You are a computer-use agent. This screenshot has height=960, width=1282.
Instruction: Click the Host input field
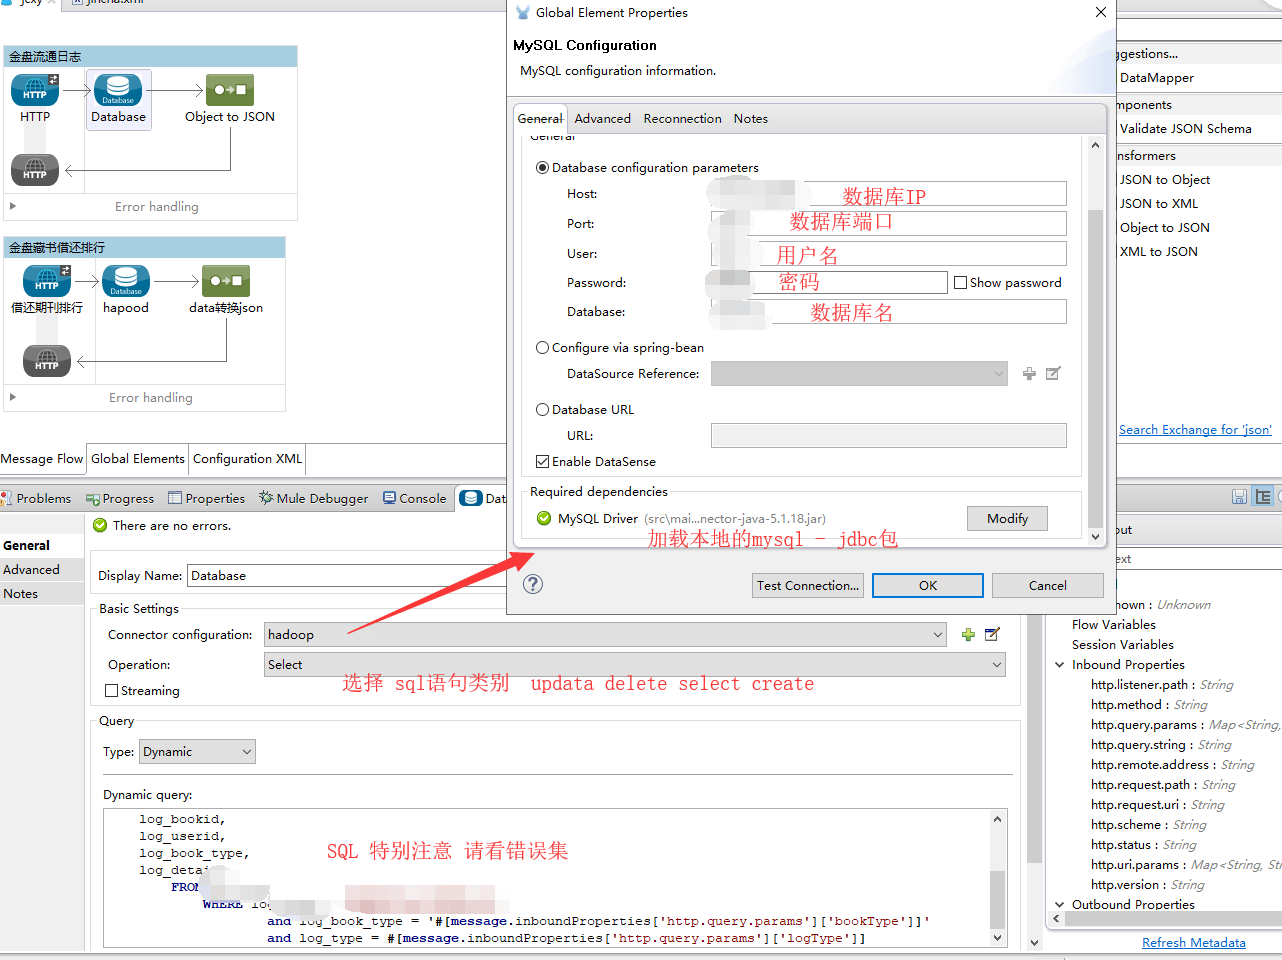[x=888, y=194]
